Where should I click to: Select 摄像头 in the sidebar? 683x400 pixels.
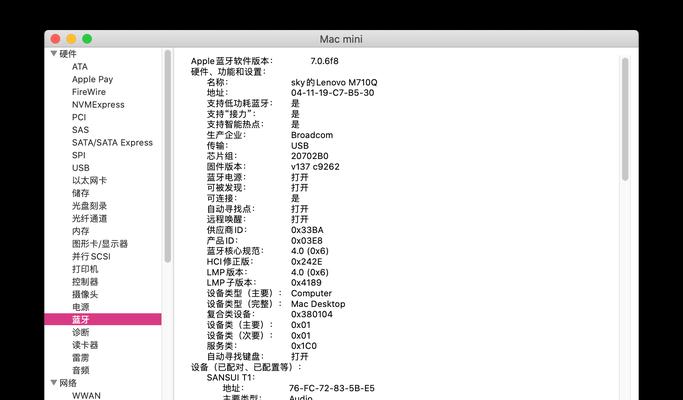(x=85, y=294)
